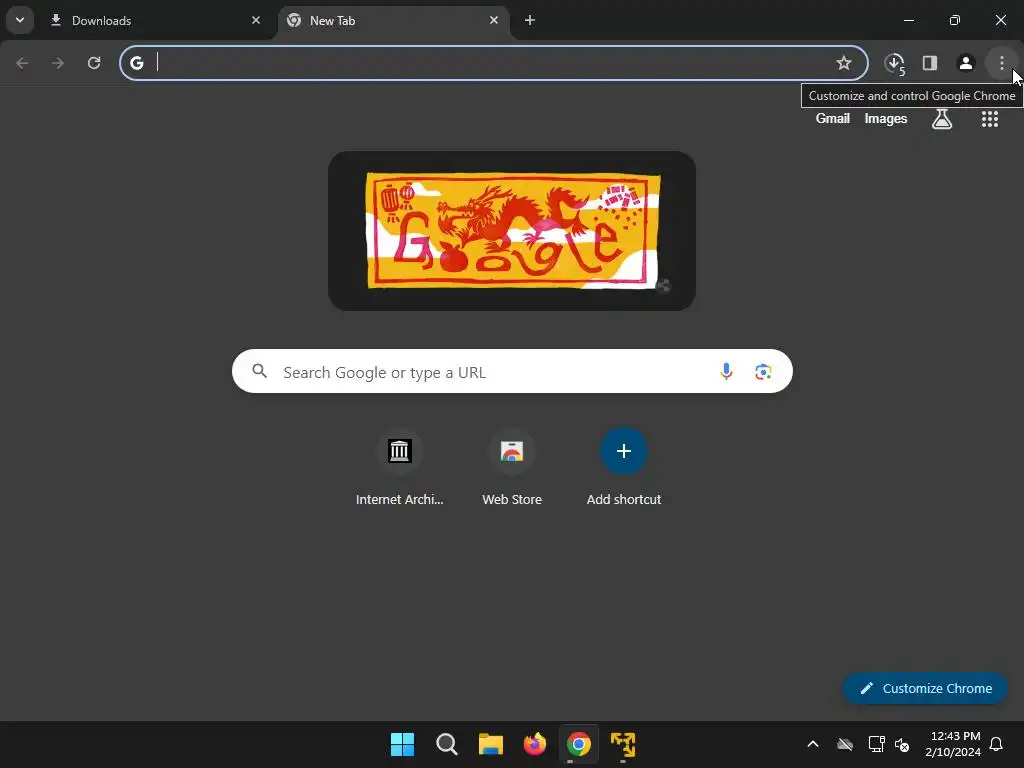The width and height of the screenshot is (1024, 768).
Task: Click the magnifier icon in the search box
Action: (x=259, y=372)
